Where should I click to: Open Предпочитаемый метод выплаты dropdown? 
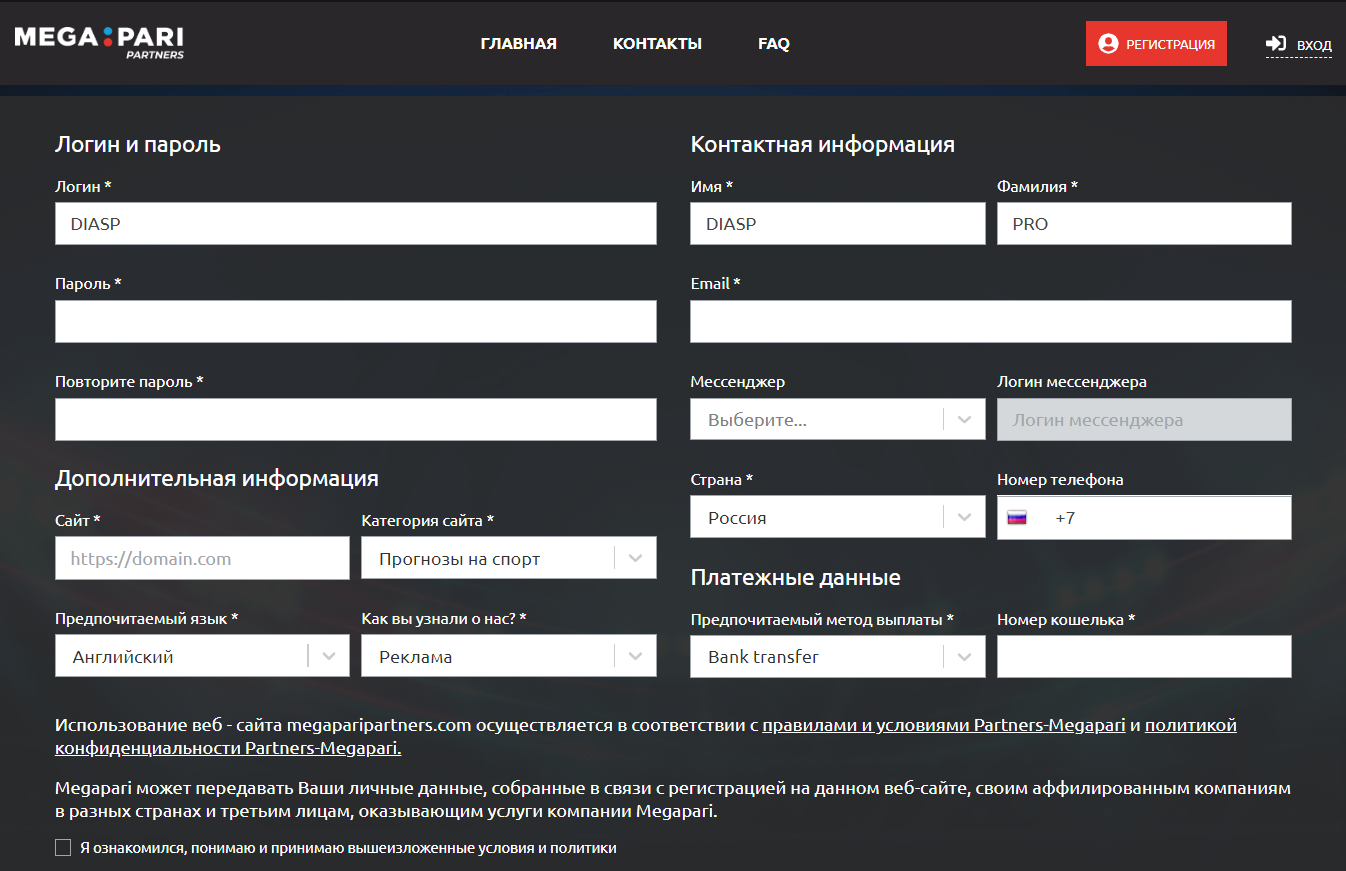[838, 657]
